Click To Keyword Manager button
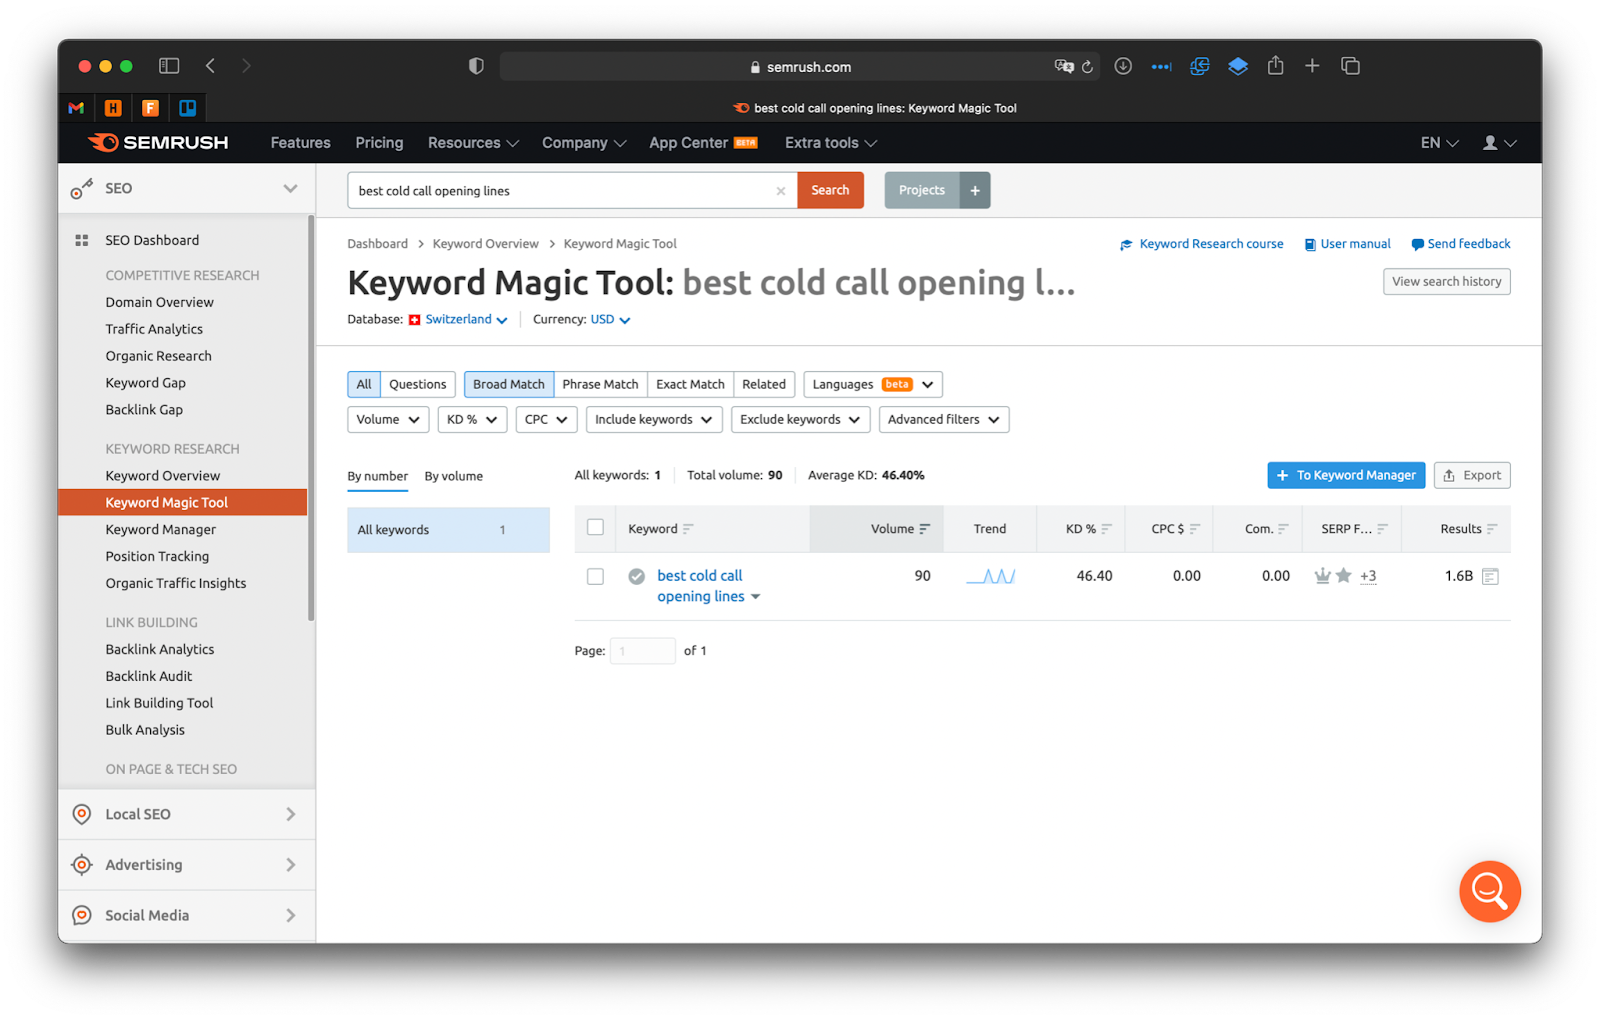 [1346, 475]
